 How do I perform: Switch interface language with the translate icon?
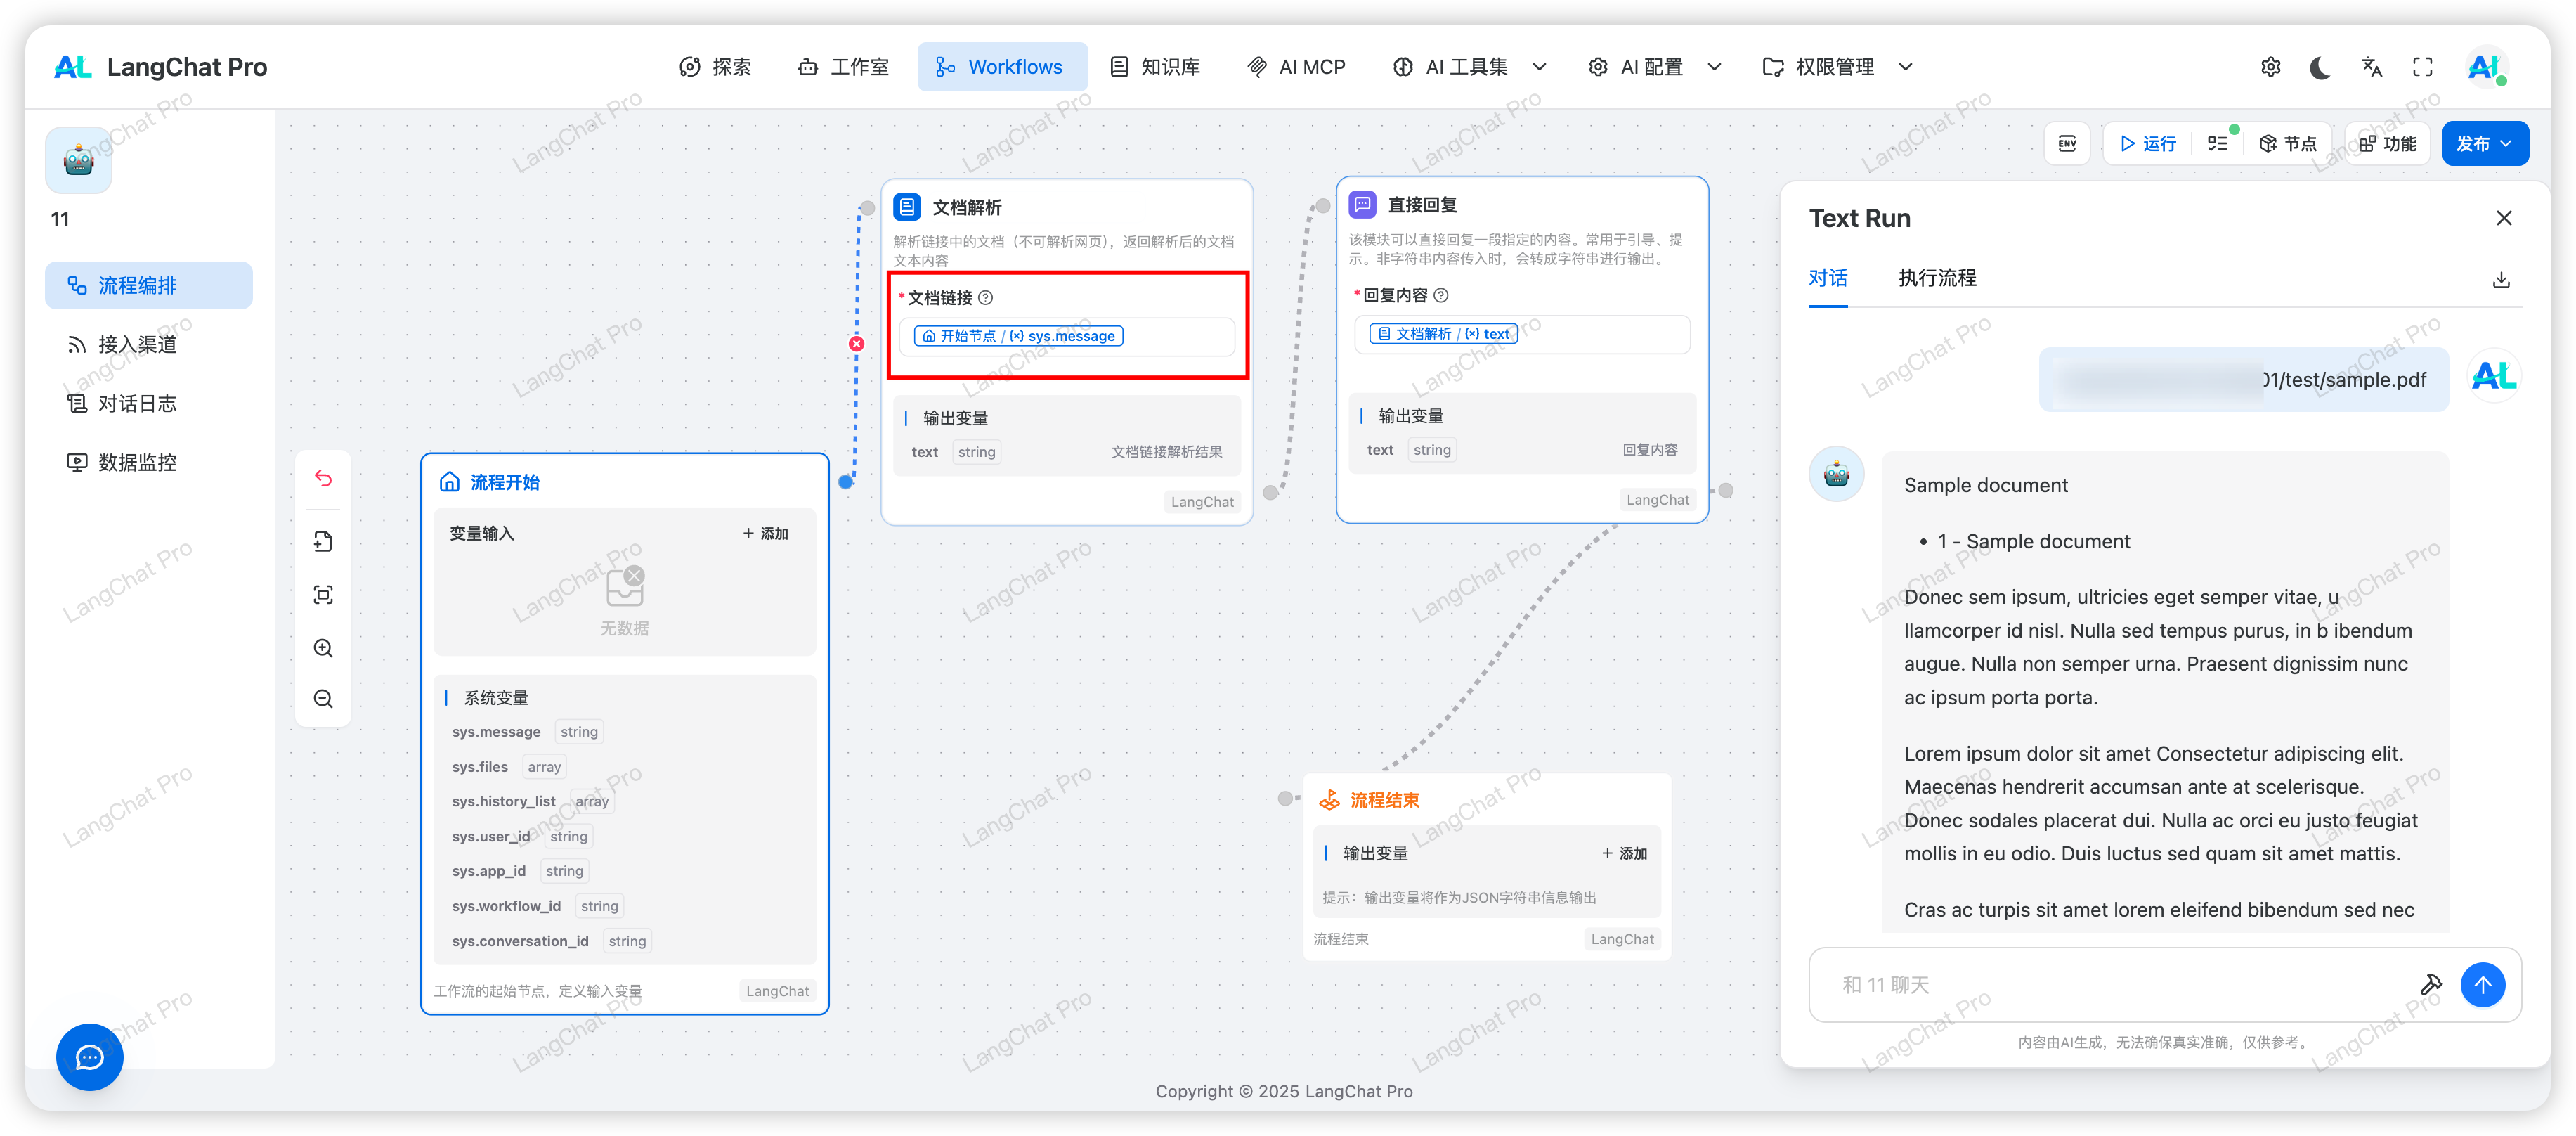tap(2371, 66)
